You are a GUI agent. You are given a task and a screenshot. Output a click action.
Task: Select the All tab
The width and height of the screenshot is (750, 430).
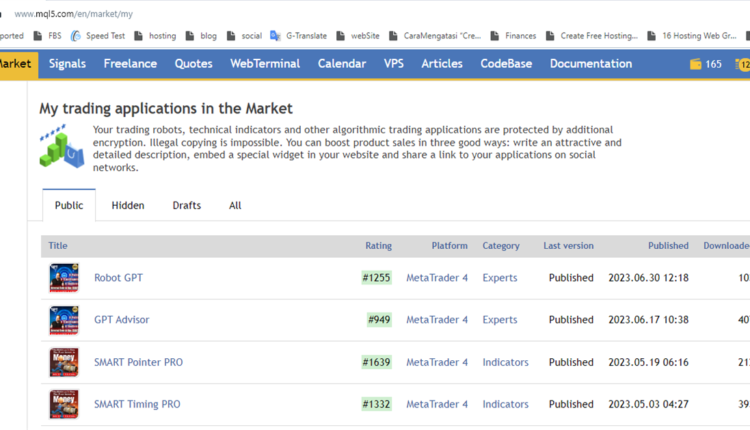pyautogui.click(x=235, y=205)
